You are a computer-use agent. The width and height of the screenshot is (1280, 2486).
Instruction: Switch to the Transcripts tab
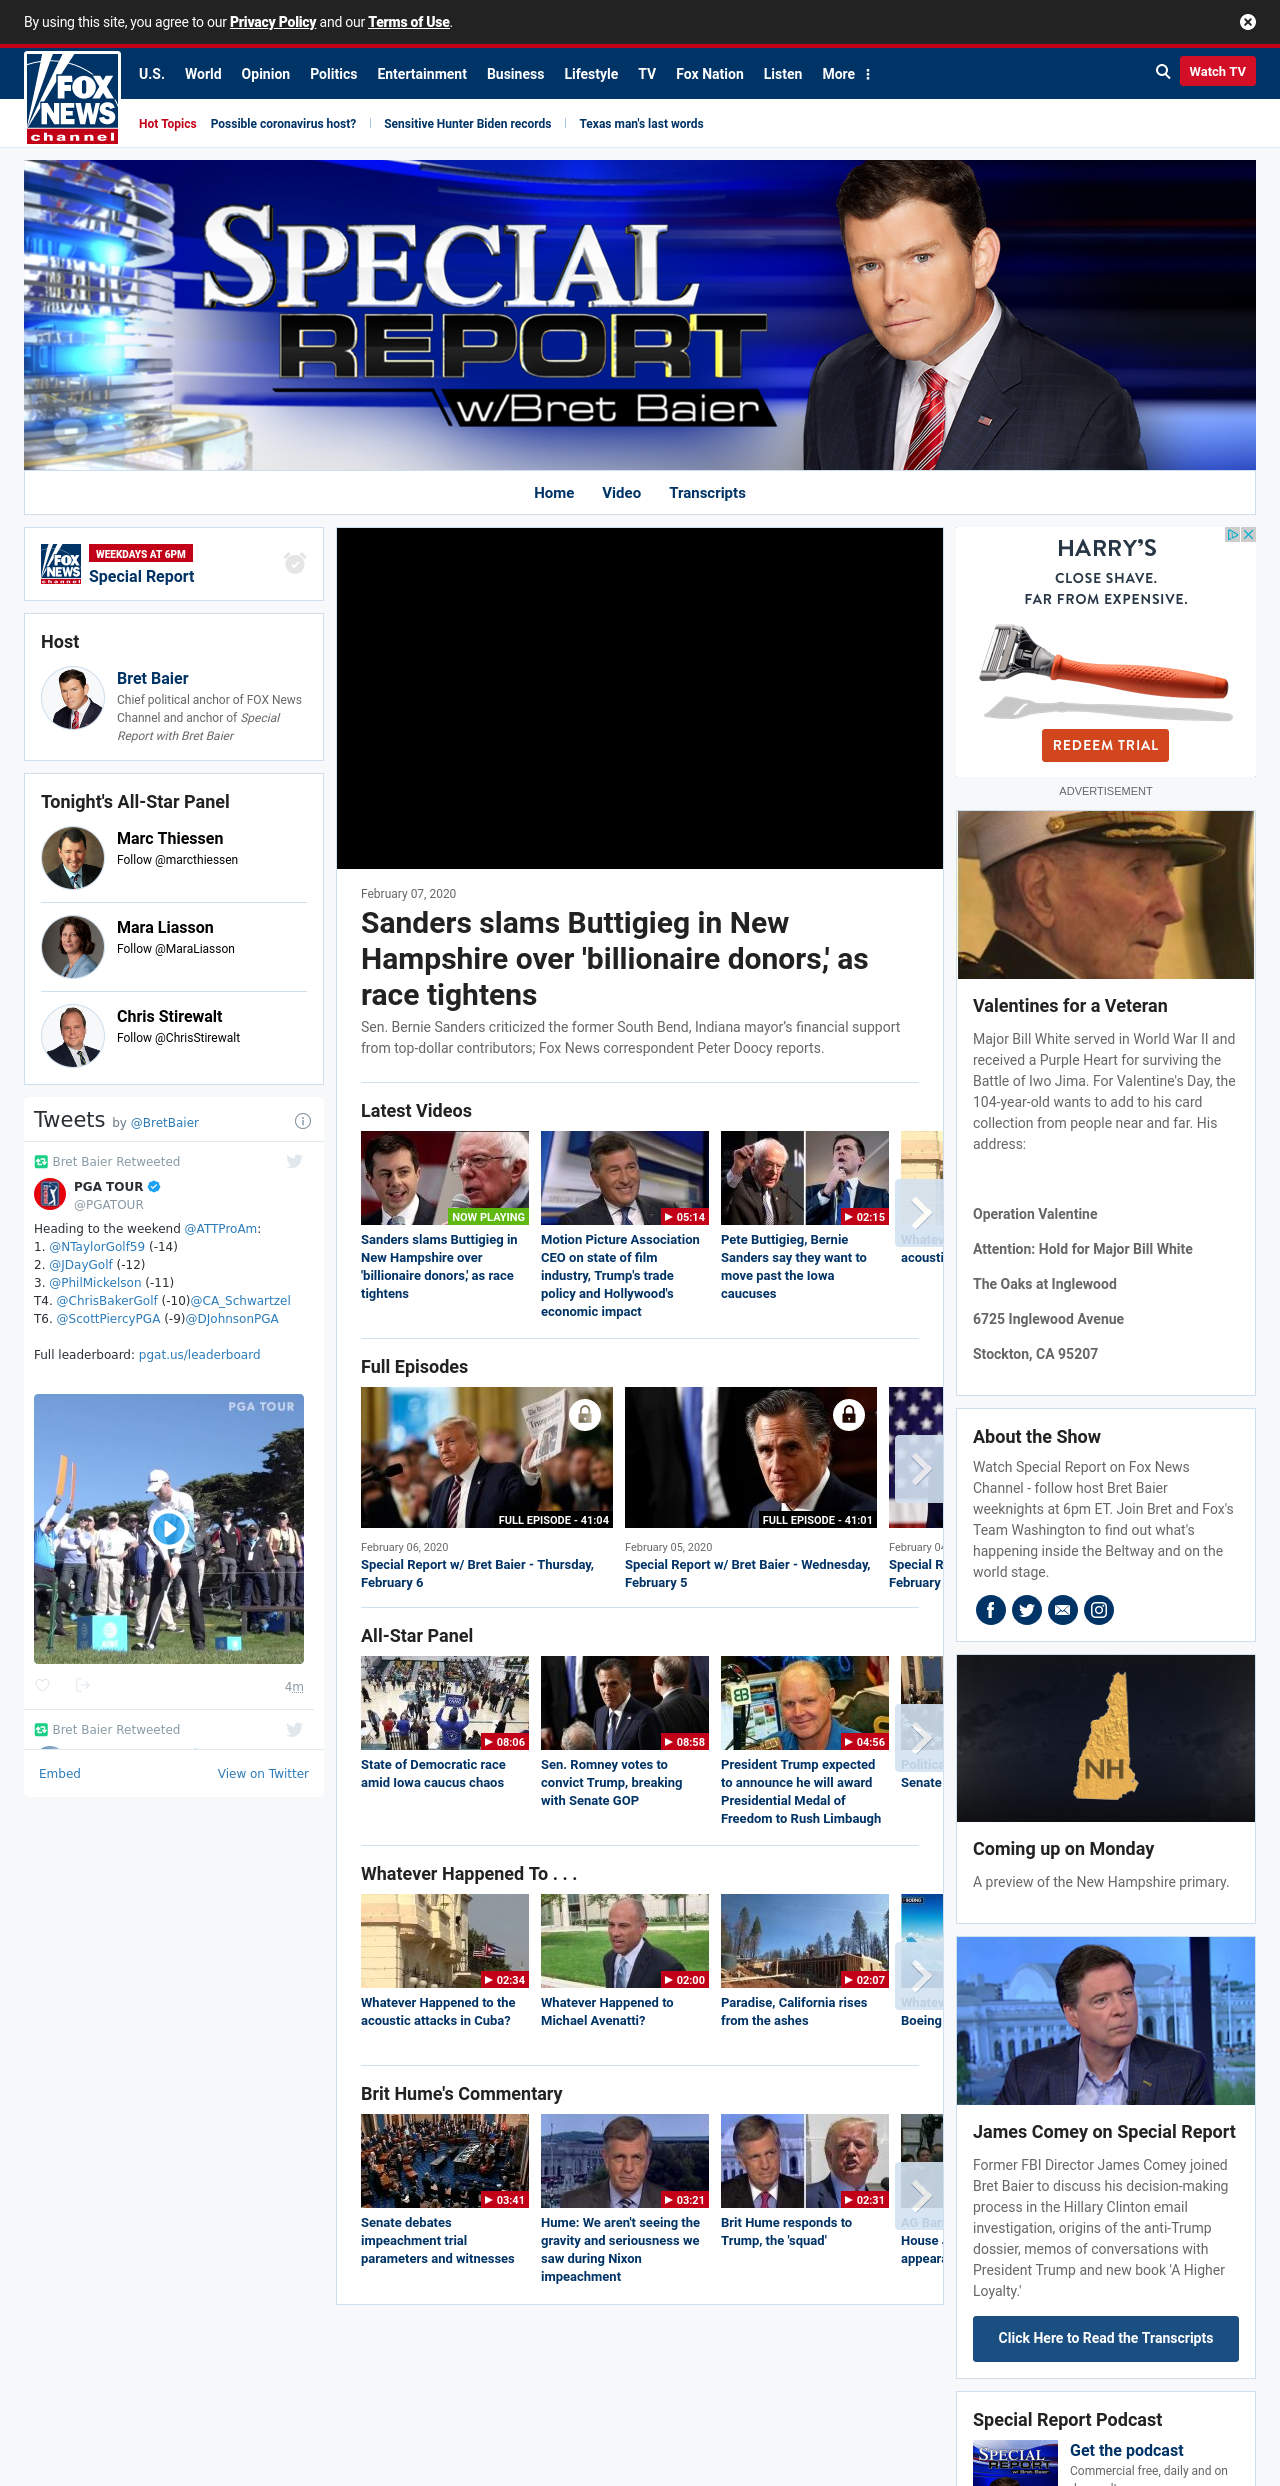pos(707,493)
